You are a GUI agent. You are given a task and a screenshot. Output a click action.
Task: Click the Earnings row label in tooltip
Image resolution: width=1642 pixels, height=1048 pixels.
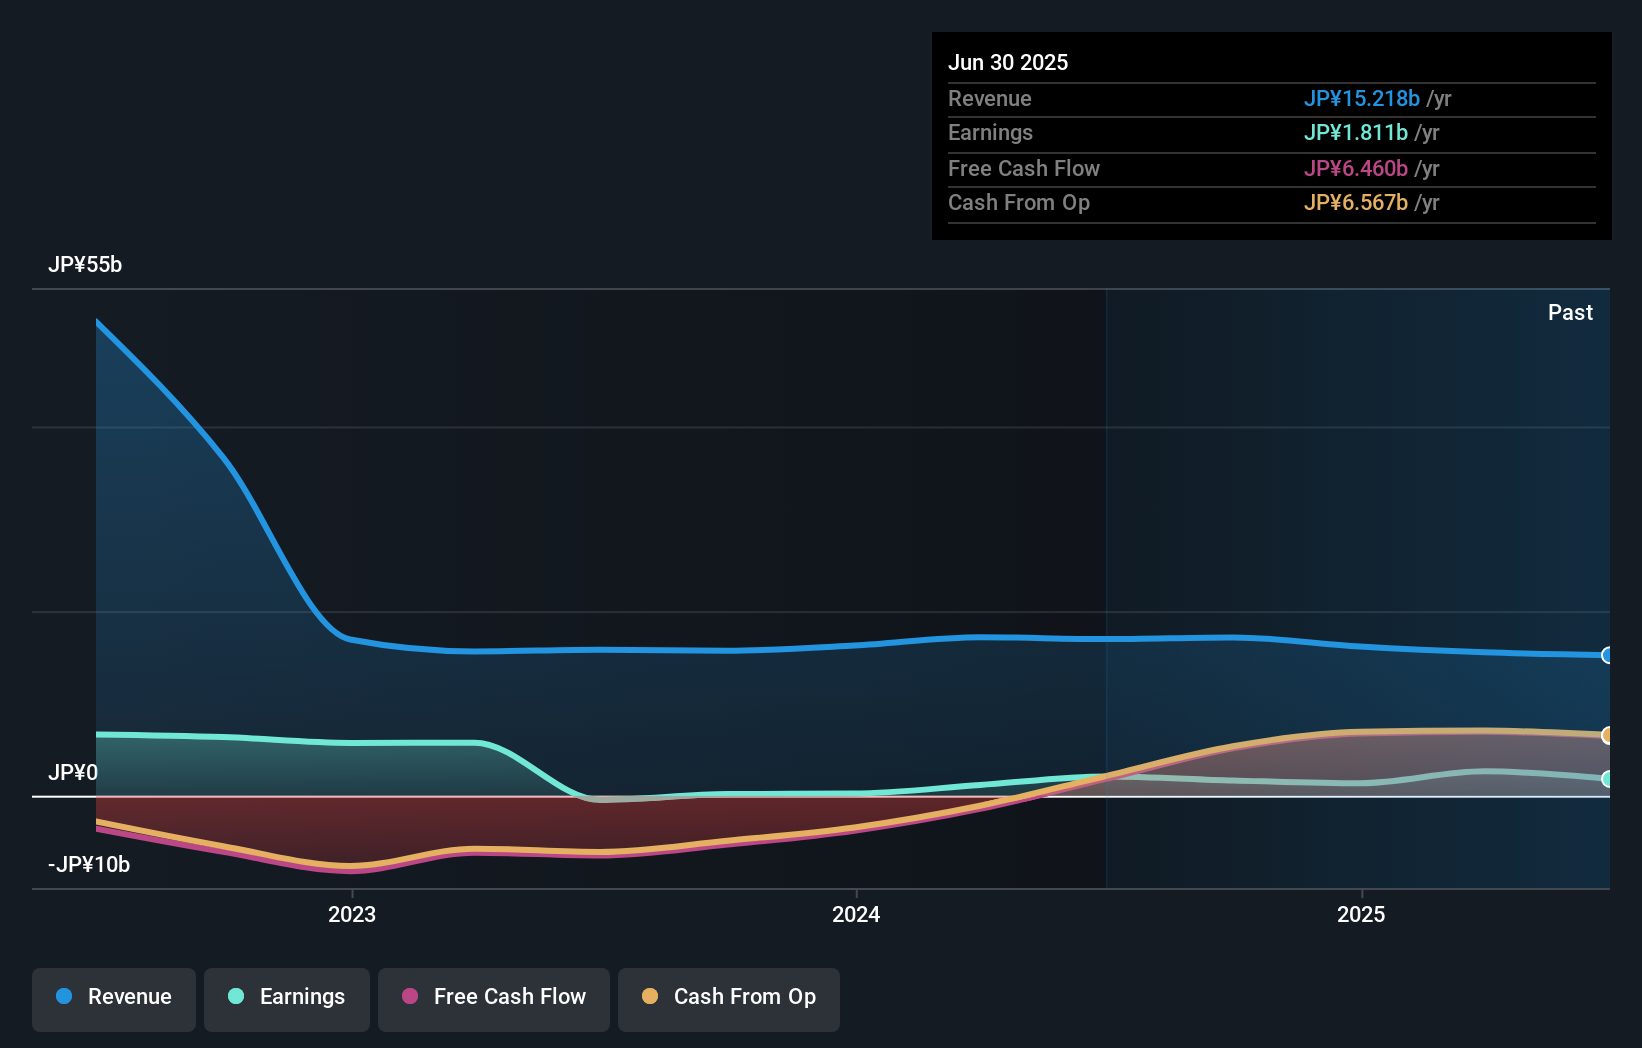(990, 132)
